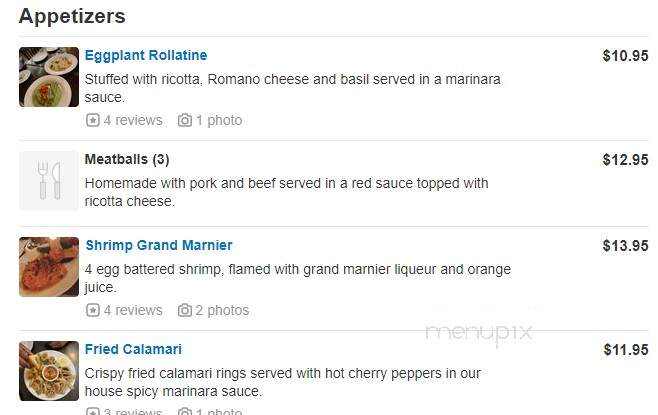Click the Appetizers section heading
658x415 pixels.
pyautogui.click(x=72, y=17)
